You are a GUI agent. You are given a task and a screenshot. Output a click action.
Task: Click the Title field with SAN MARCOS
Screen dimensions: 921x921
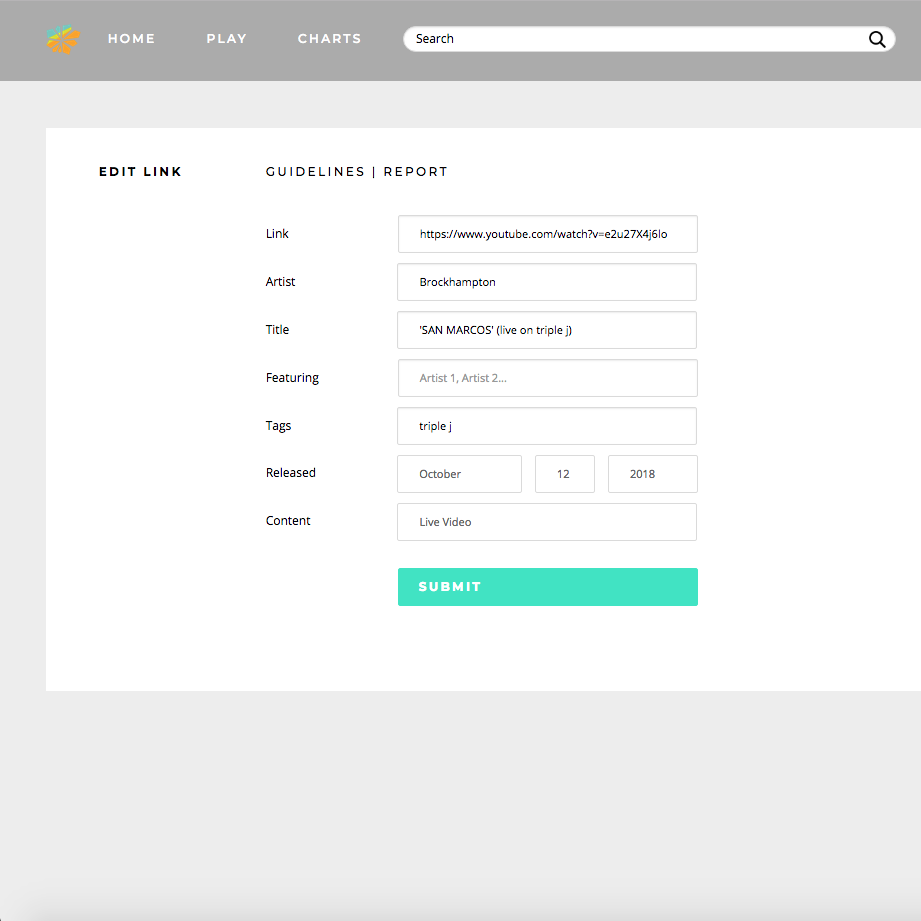point(546,330)
